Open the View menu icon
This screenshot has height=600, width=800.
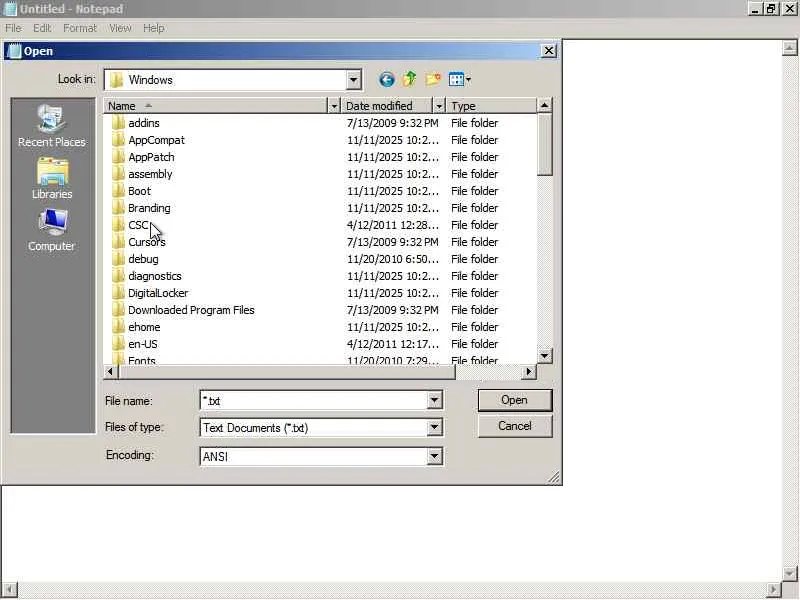coord(459,79)
